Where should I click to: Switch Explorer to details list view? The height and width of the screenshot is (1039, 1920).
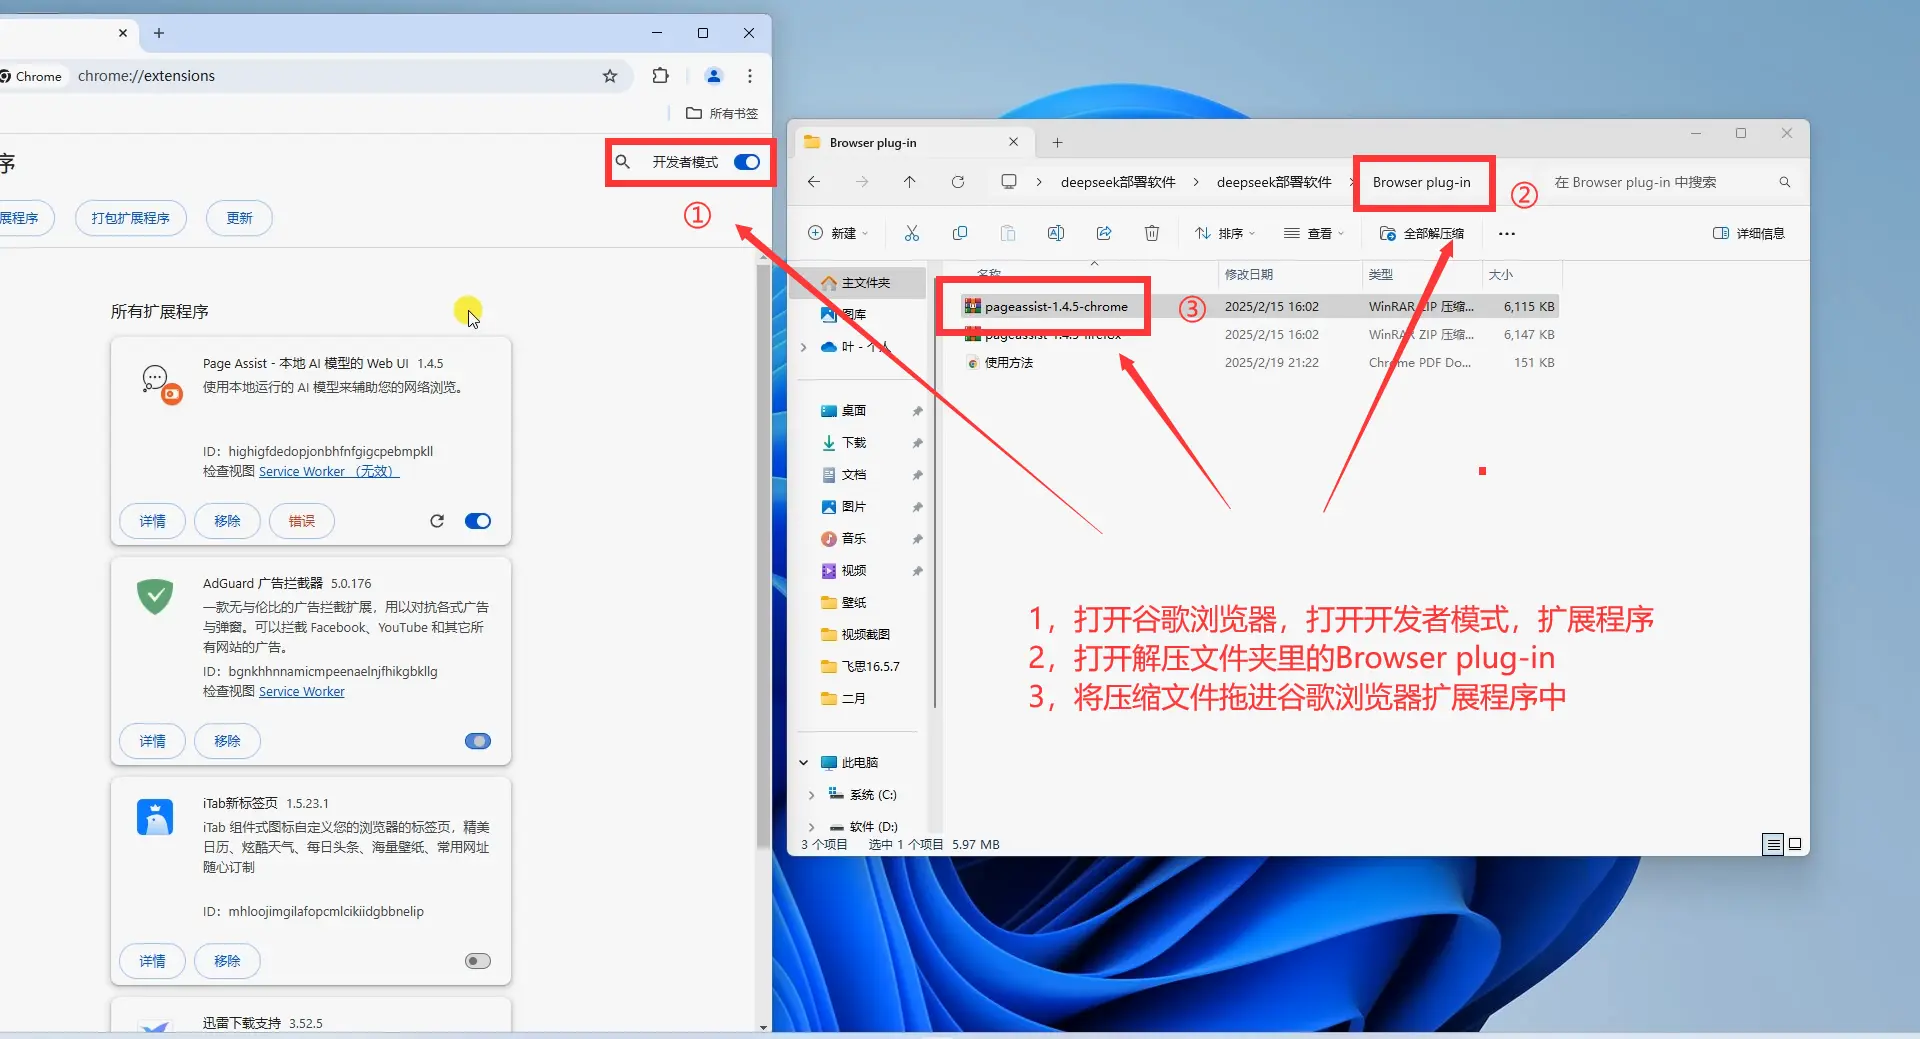click(1773, 845)
